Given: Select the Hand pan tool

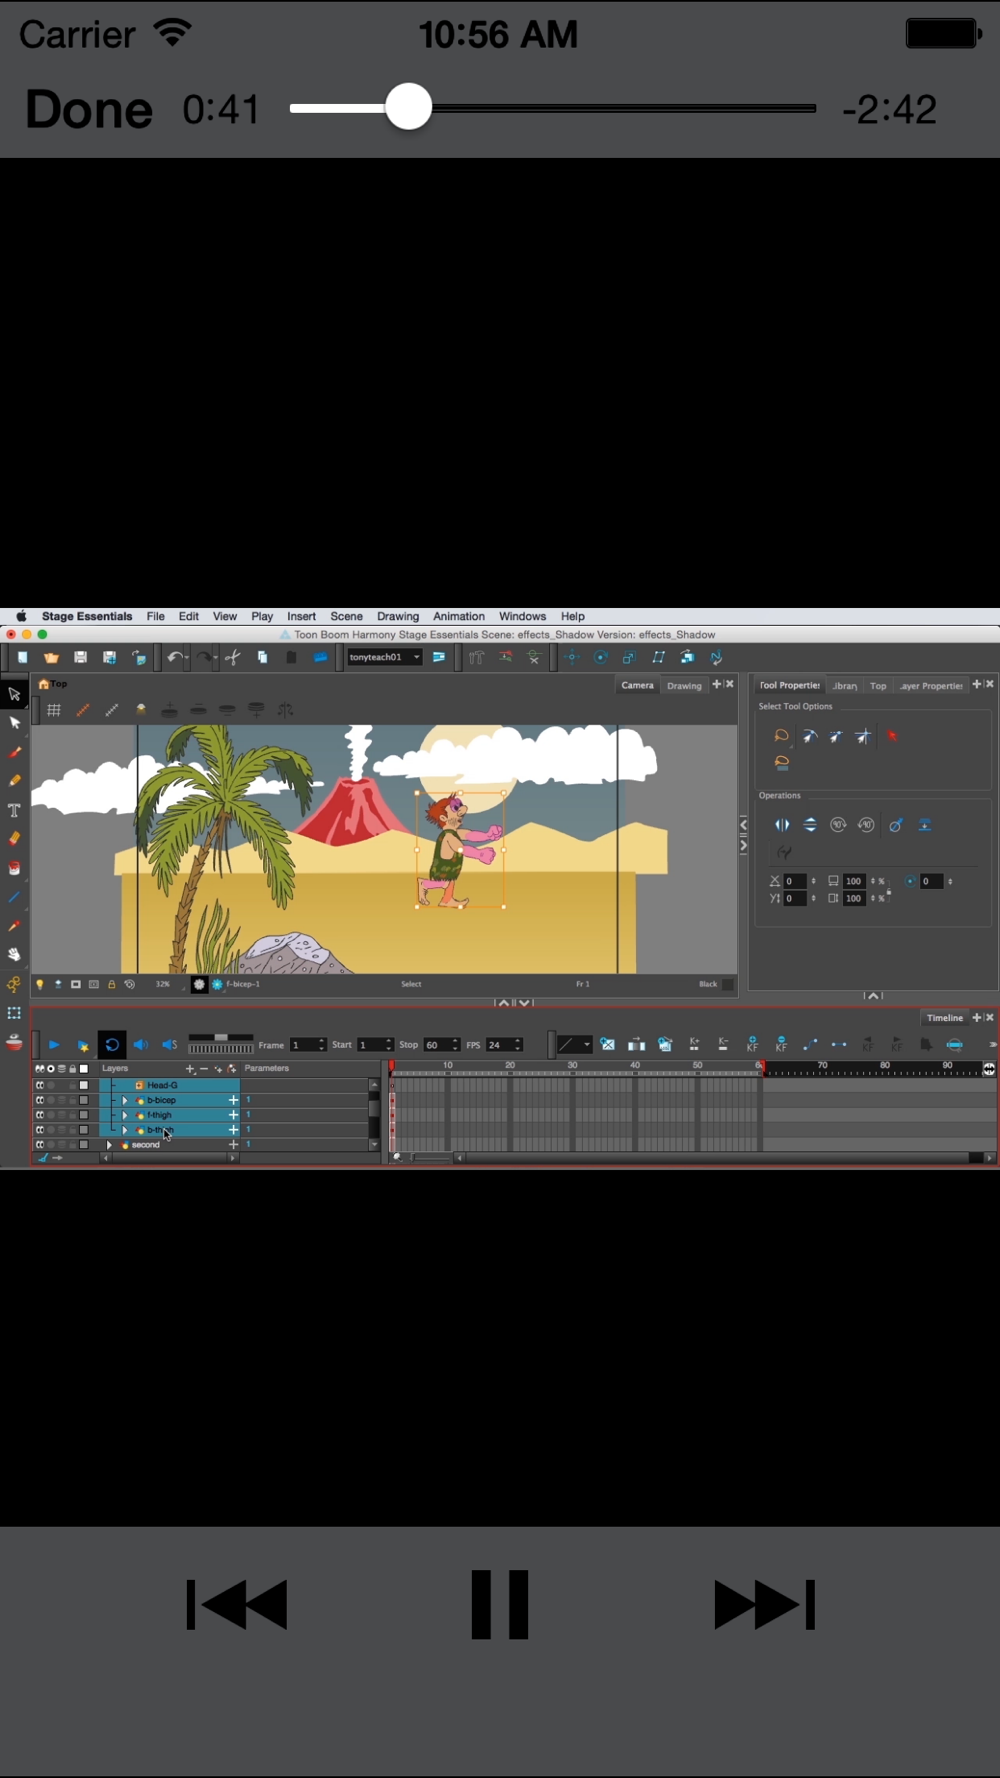Looking at the screenshot, I should (14, 955).
